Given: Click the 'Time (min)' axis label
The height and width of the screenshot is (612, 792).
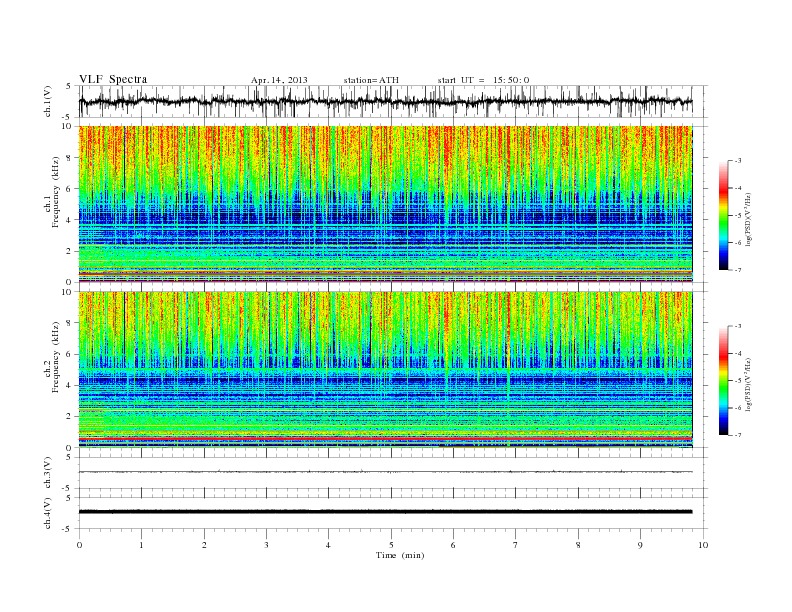Looking at the screenshot, I should coord(400,555).
